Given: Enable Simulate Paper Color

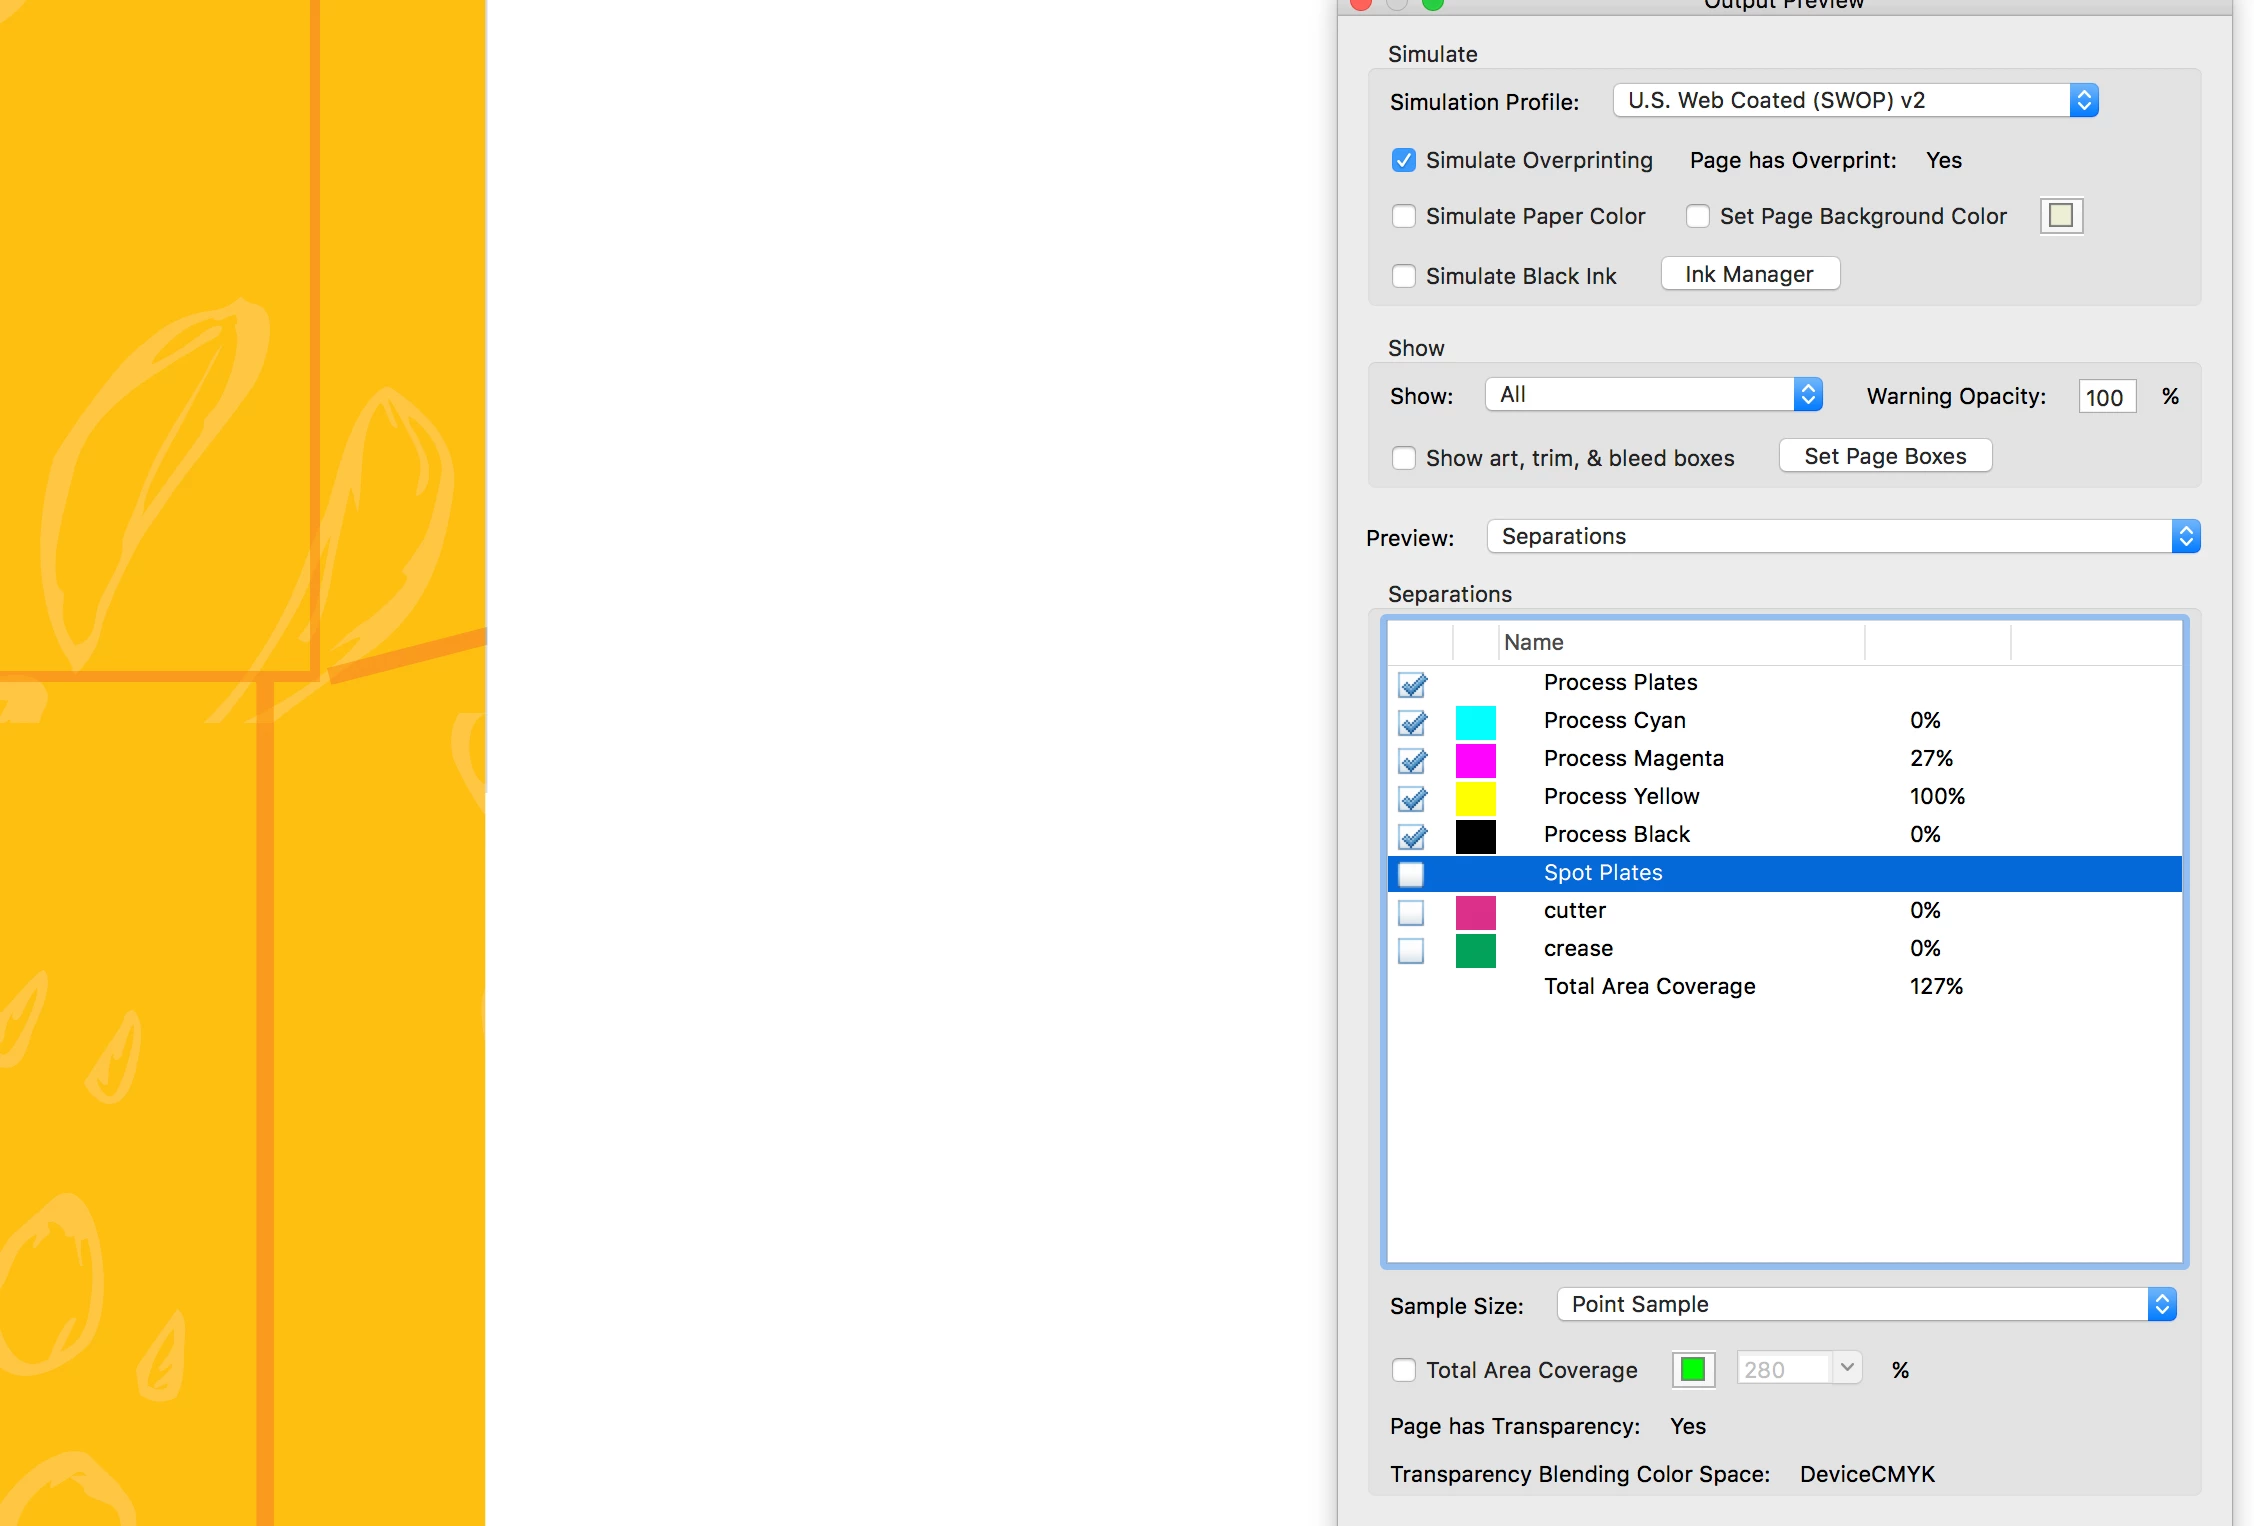Looking at the screenshot, I should 1403,217.
